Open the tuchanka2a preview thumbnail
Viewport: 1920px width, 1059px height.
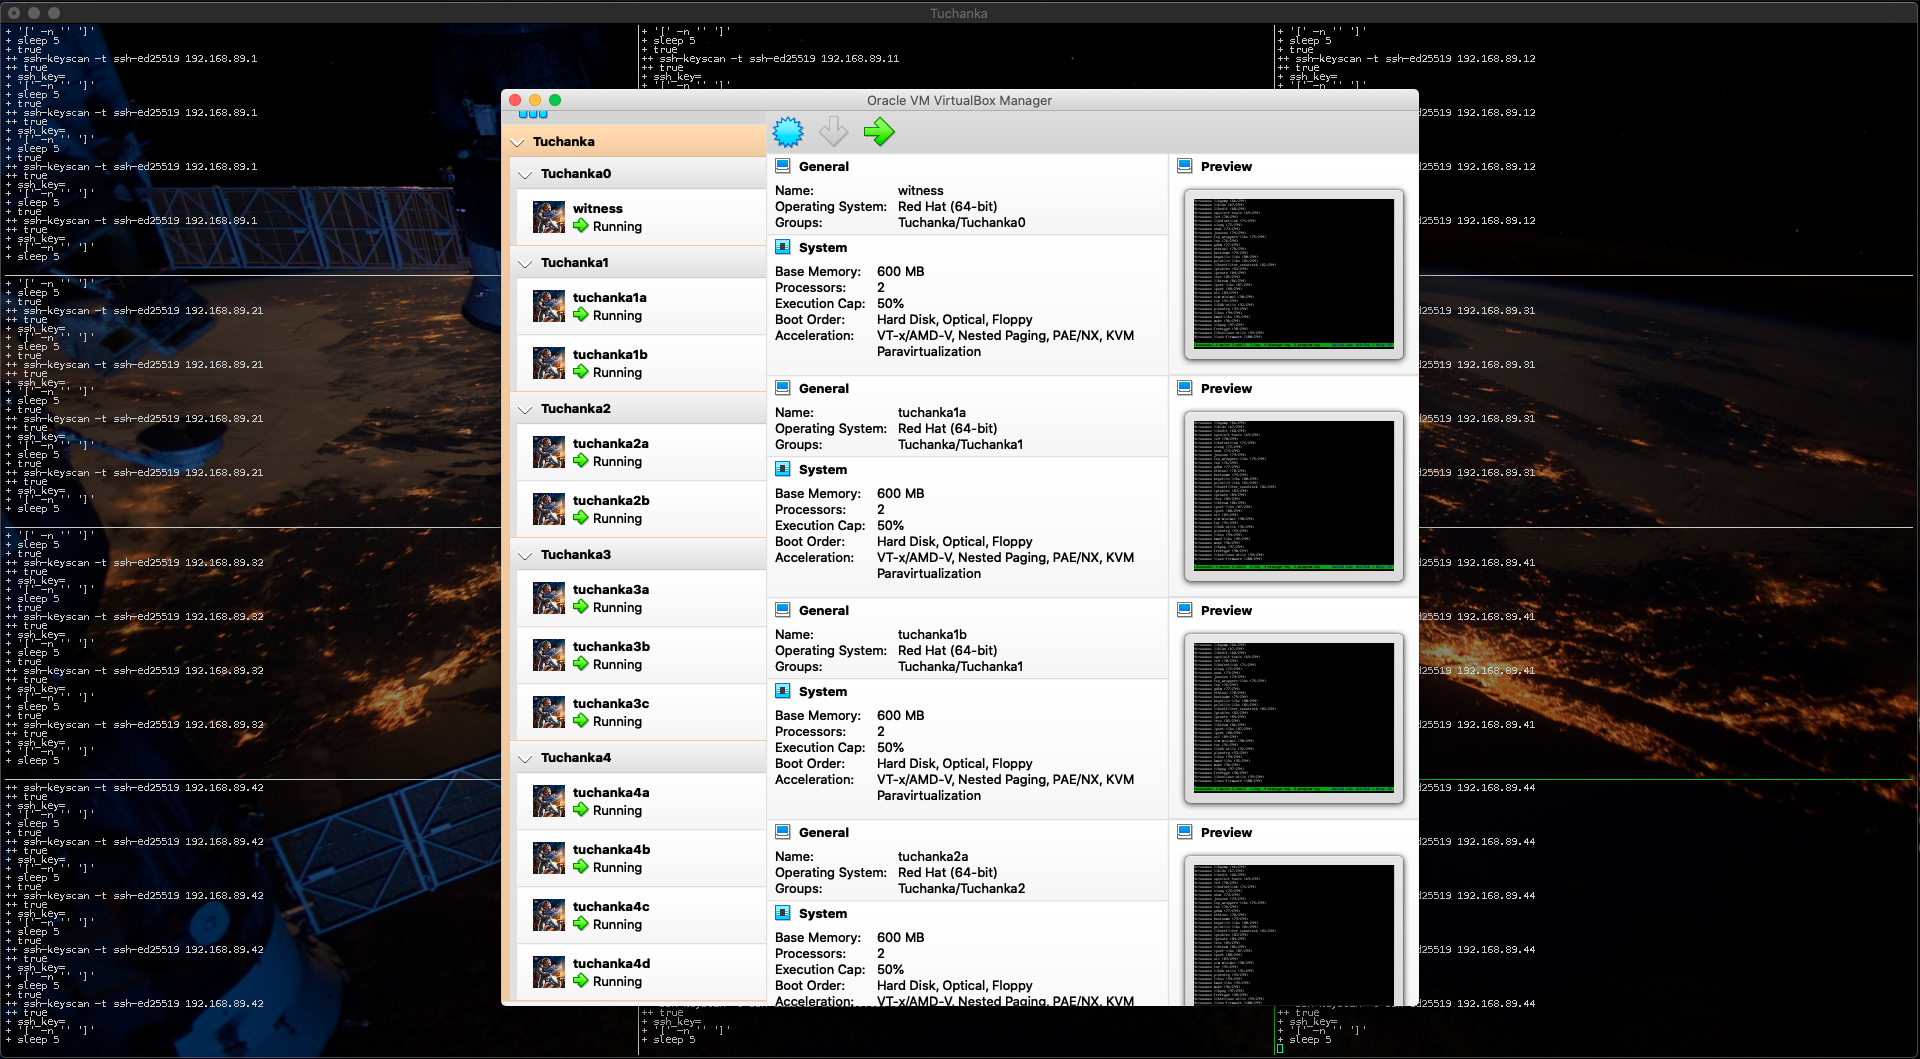click(x=1294, y=930)
